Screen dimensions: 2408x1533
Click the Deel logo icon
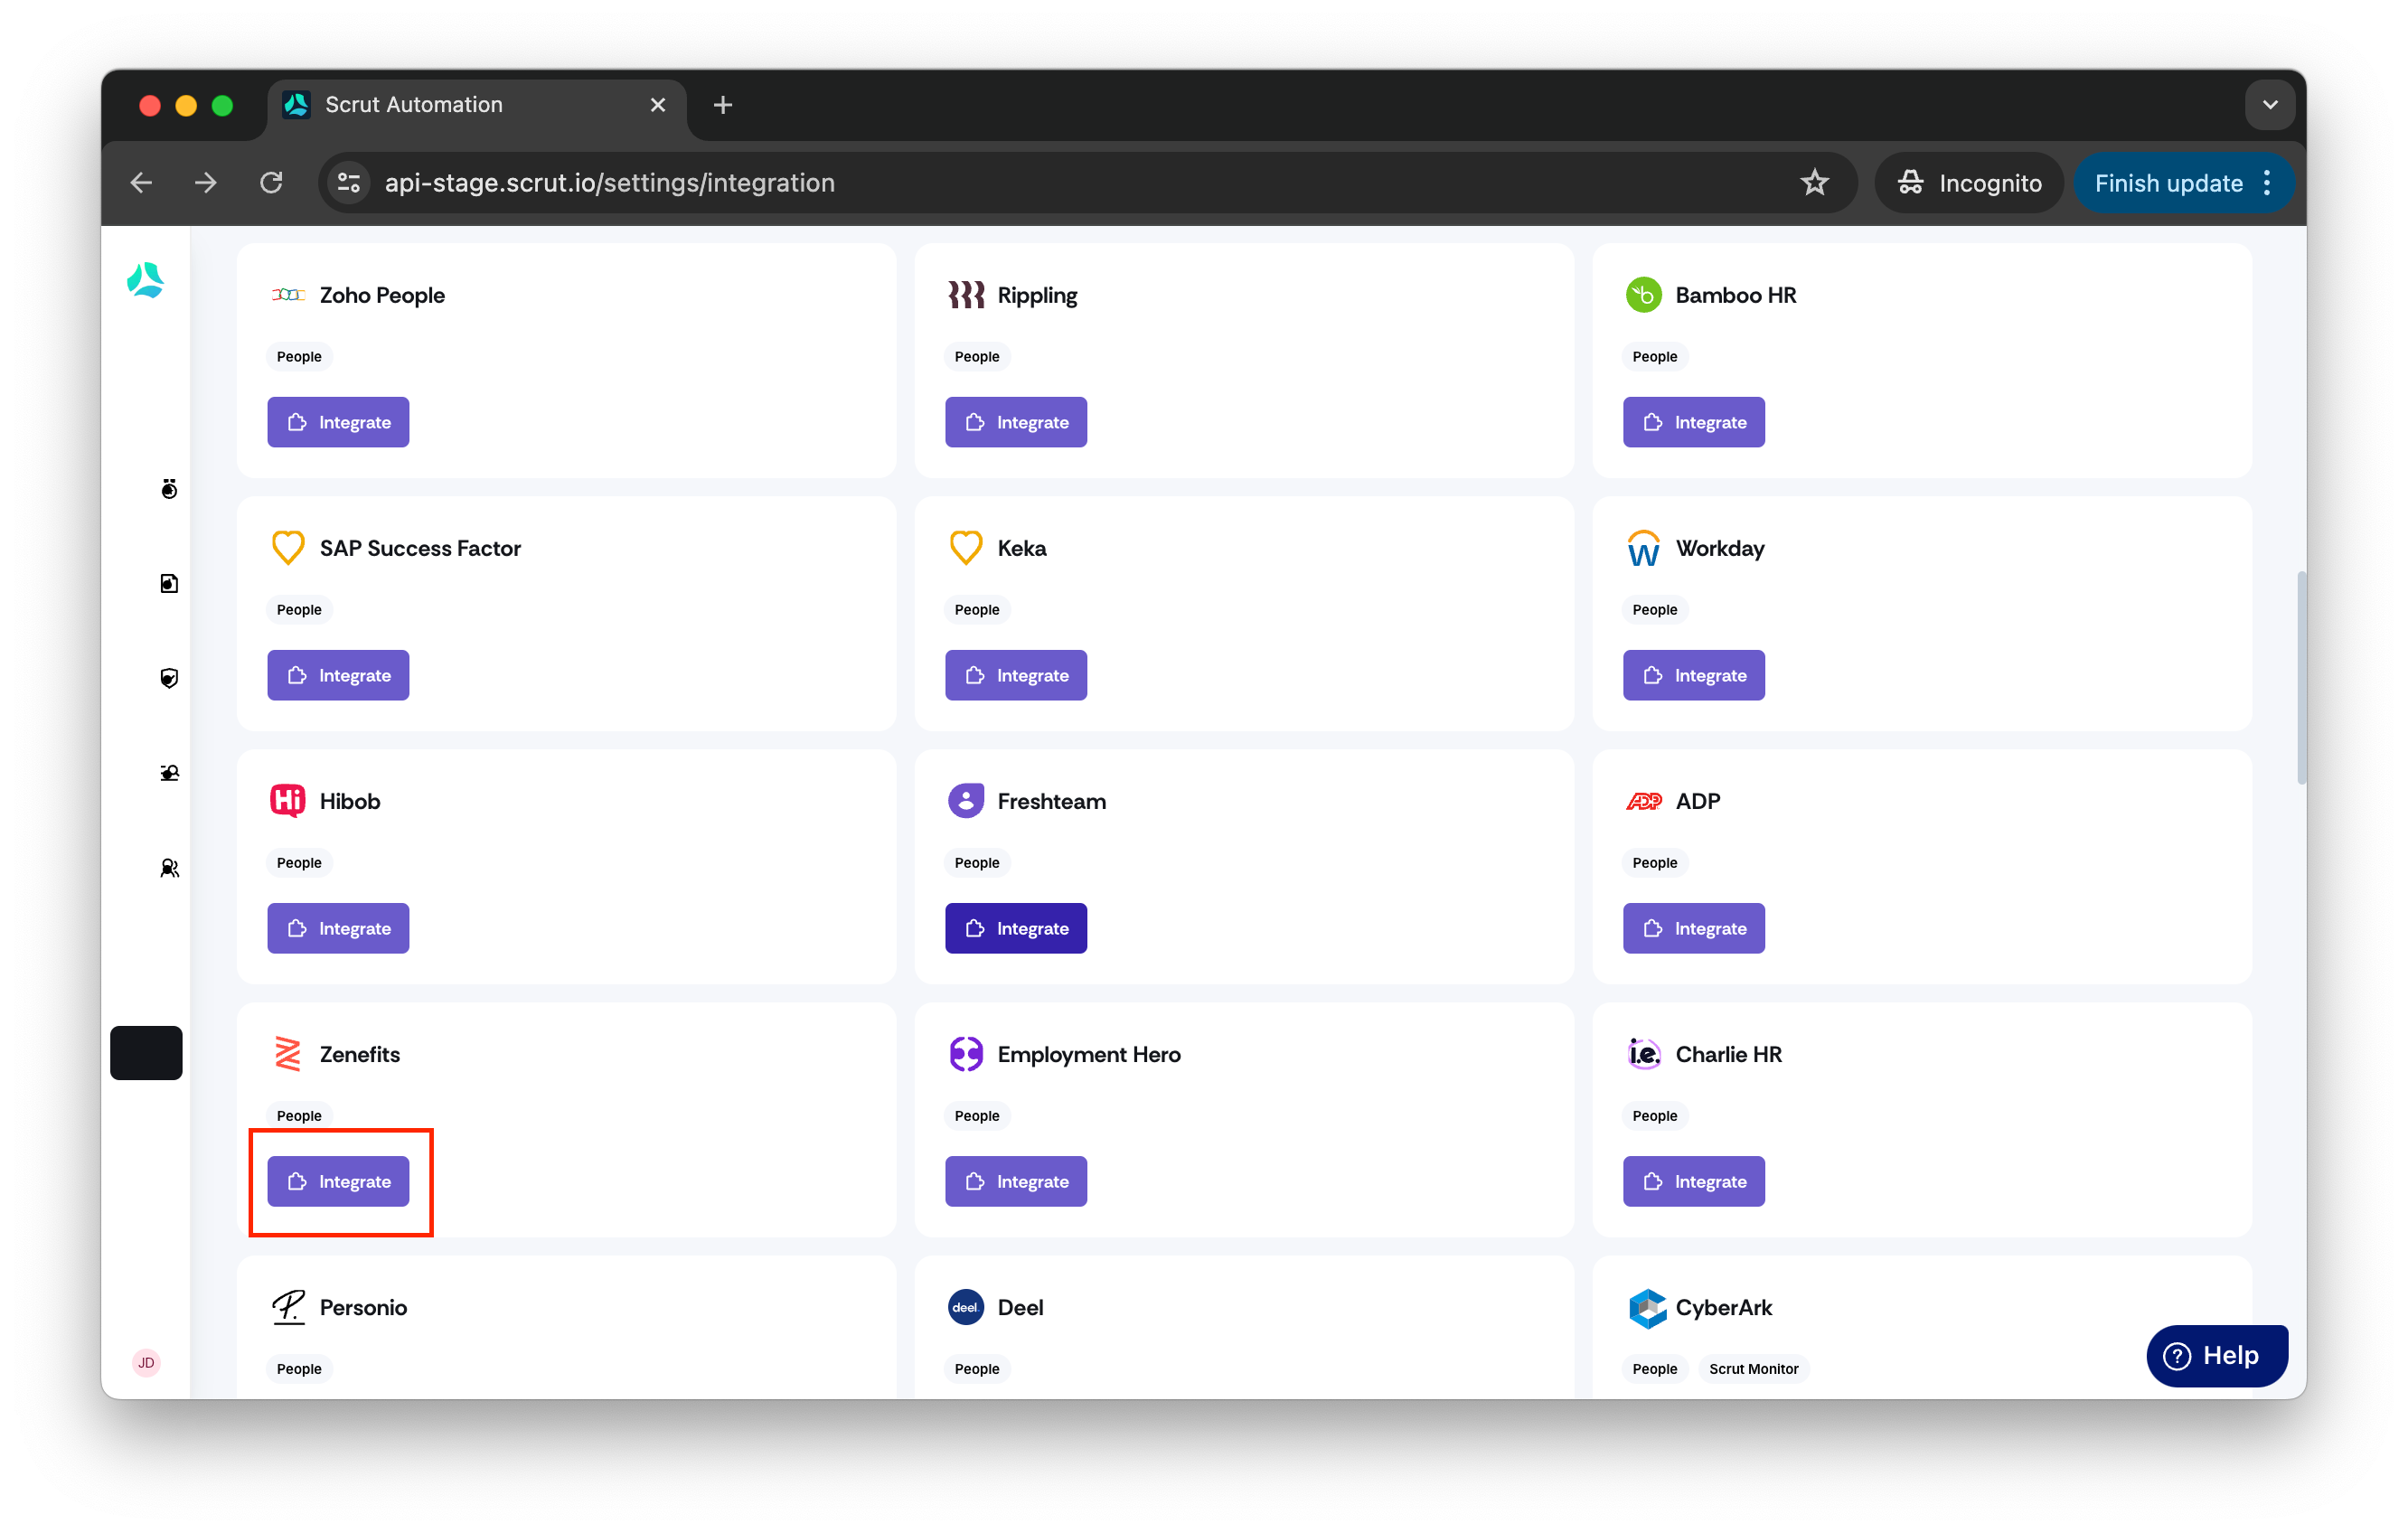(x=966, y=1307)
